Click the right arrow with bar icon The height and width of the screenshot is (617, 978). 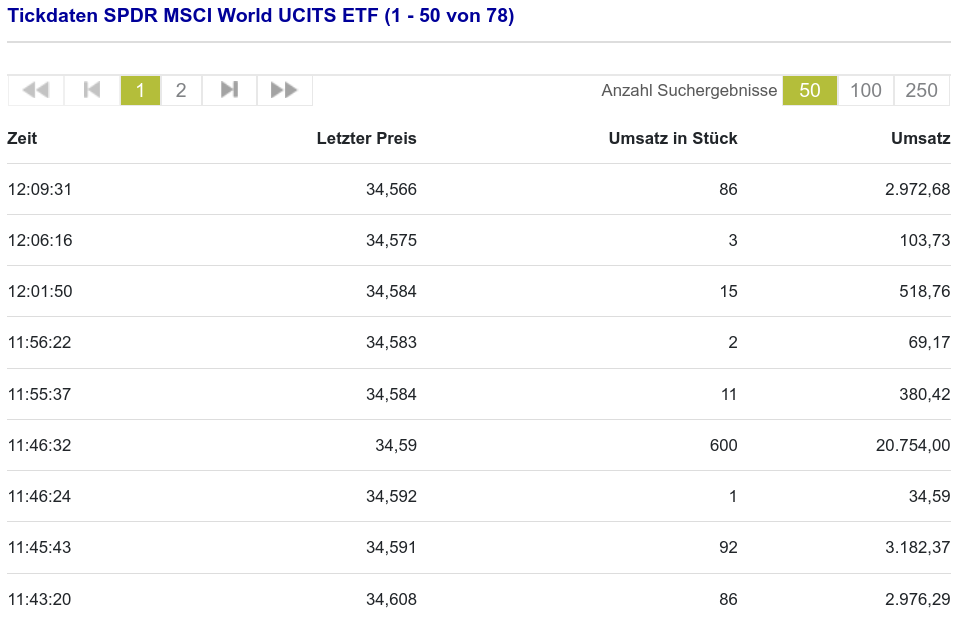[229, 90]
